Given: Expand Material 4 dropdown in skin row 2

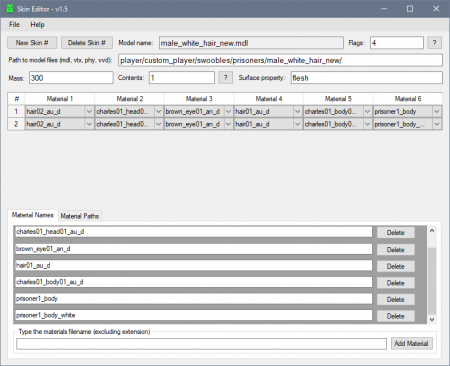Looking at the screenshot, I should pos(298,124).
